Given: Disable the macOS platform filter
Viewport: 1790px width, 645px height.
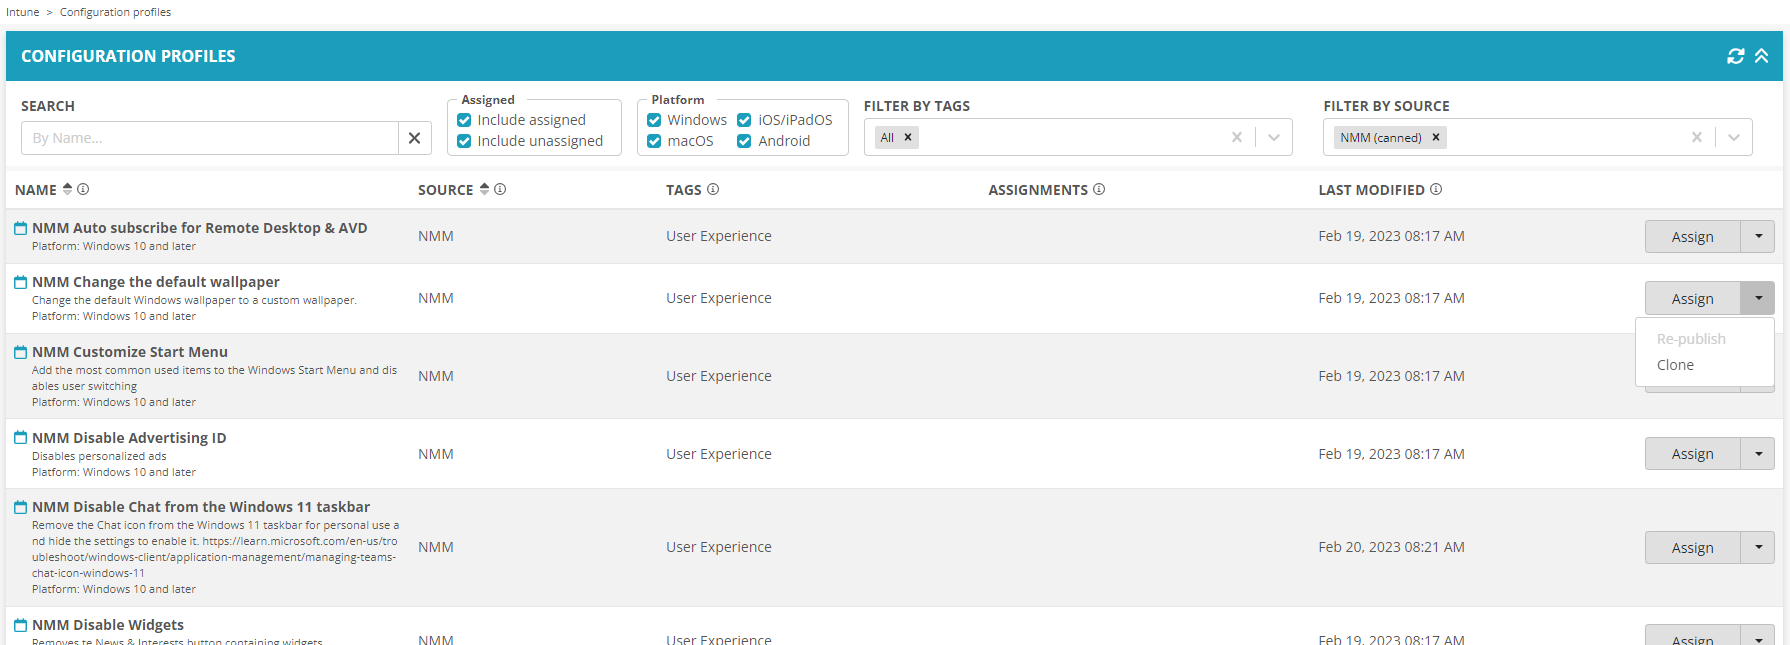Looking at the screenshot, I should (654, 141).
